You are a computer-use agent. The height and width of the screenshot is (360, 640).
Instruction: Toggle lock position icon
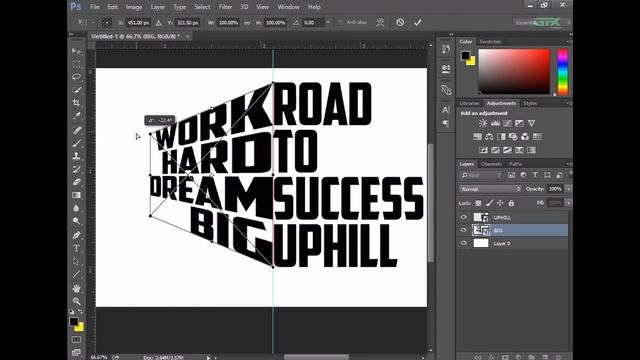pos(500,203)
